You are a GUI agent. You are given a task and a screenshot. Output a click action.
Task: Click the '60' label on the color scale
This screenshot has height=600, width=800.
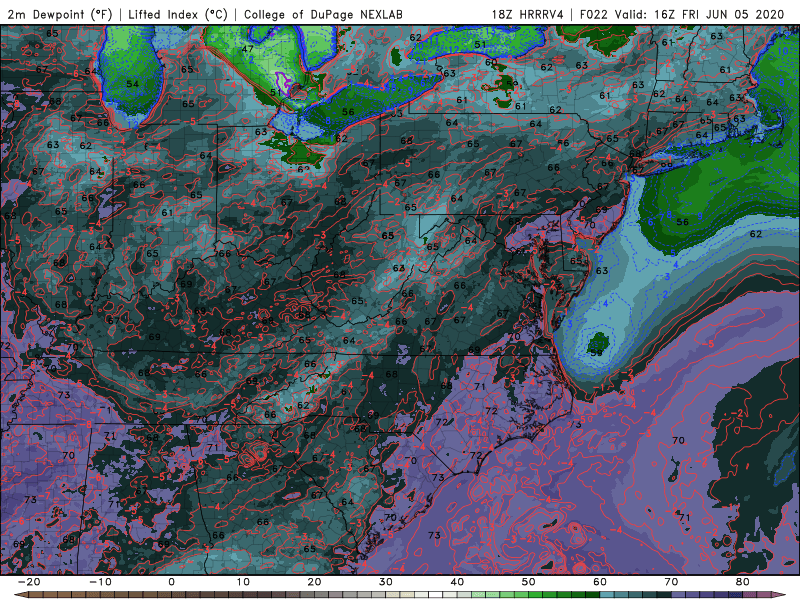pos(600,582)
